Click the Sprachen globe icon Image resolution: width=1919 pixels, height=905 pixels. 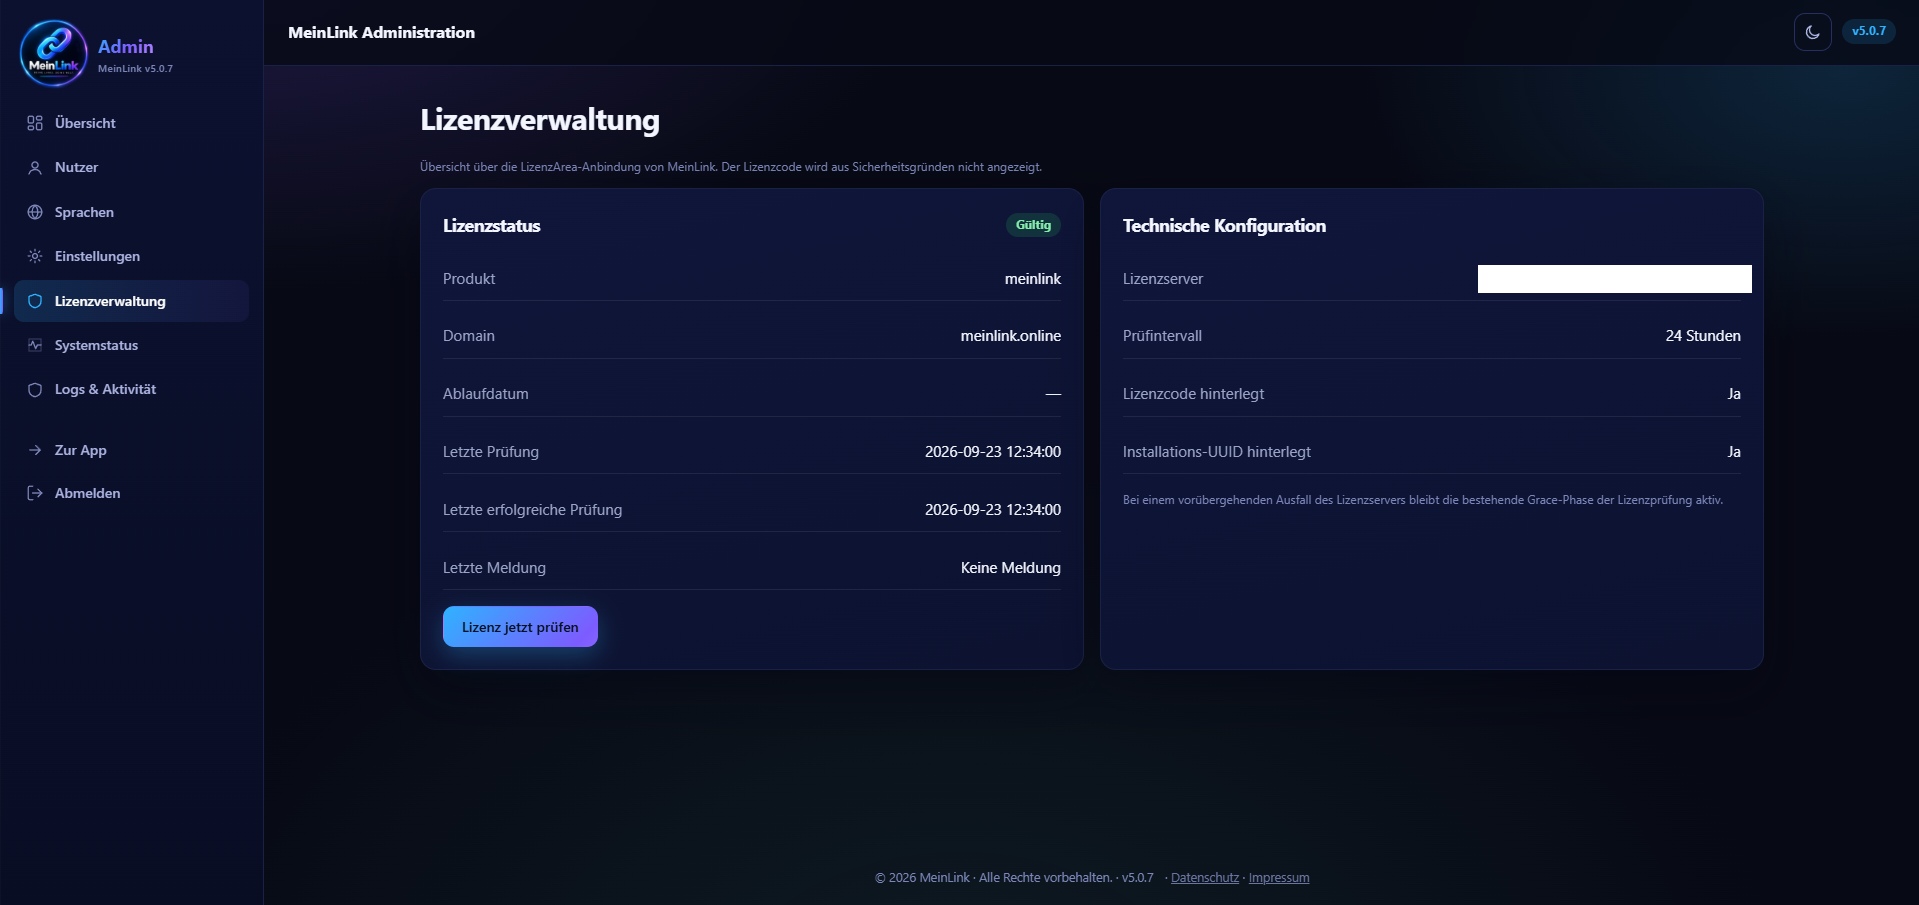tap(35, 212)
